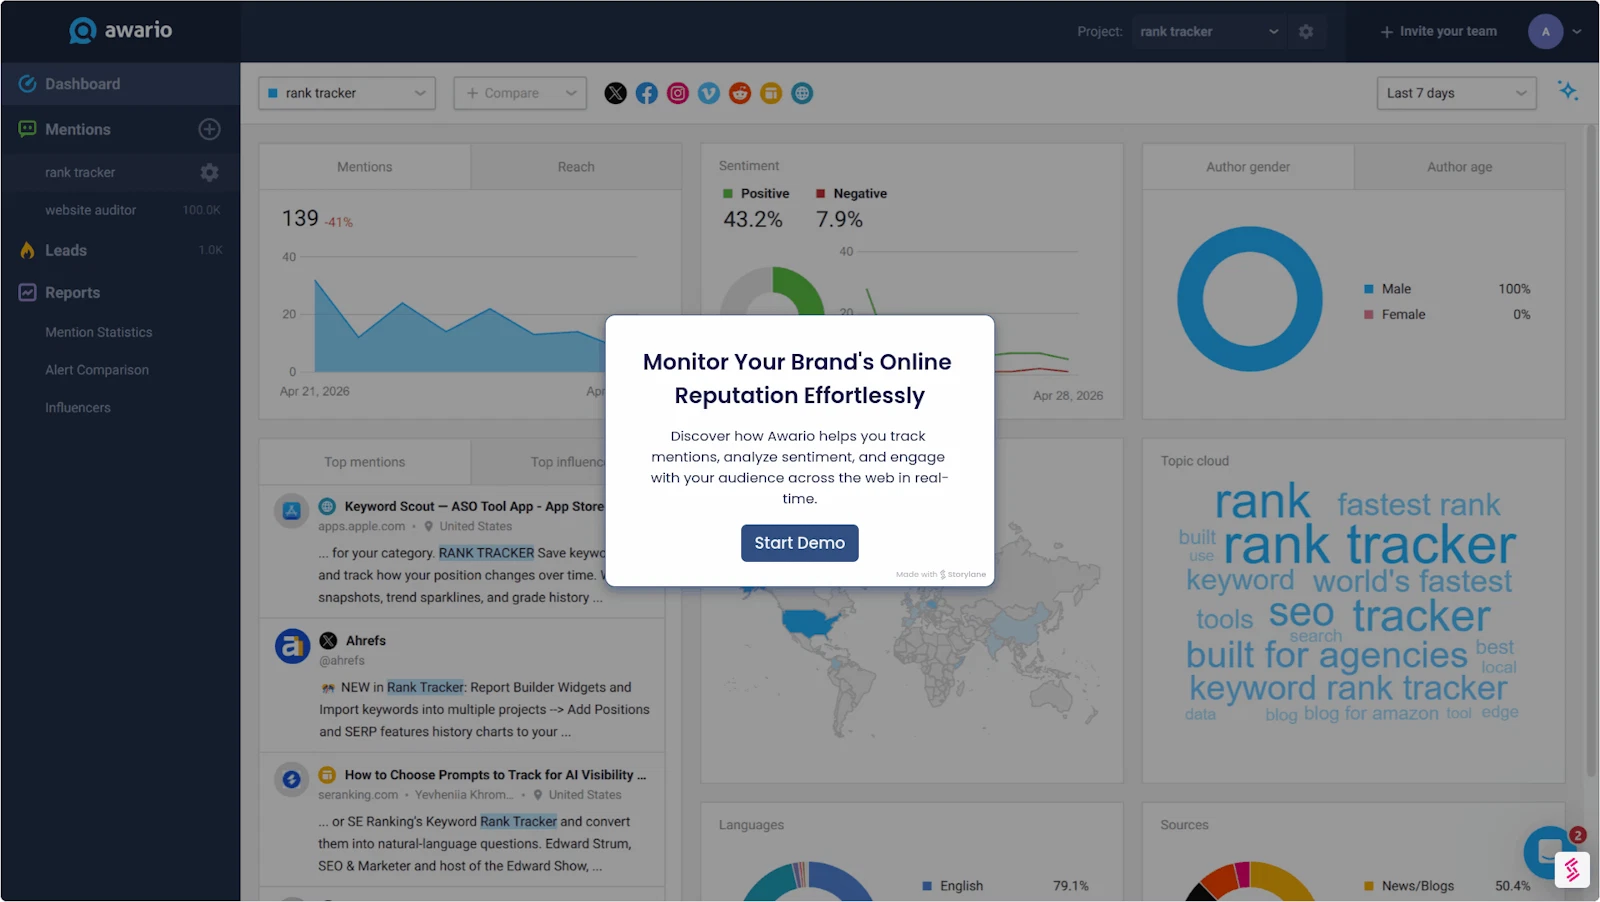Click the seranking.com source avatar
This screenshot has width=1600, height=902.
pyautogui.click(x=292, y=779)
